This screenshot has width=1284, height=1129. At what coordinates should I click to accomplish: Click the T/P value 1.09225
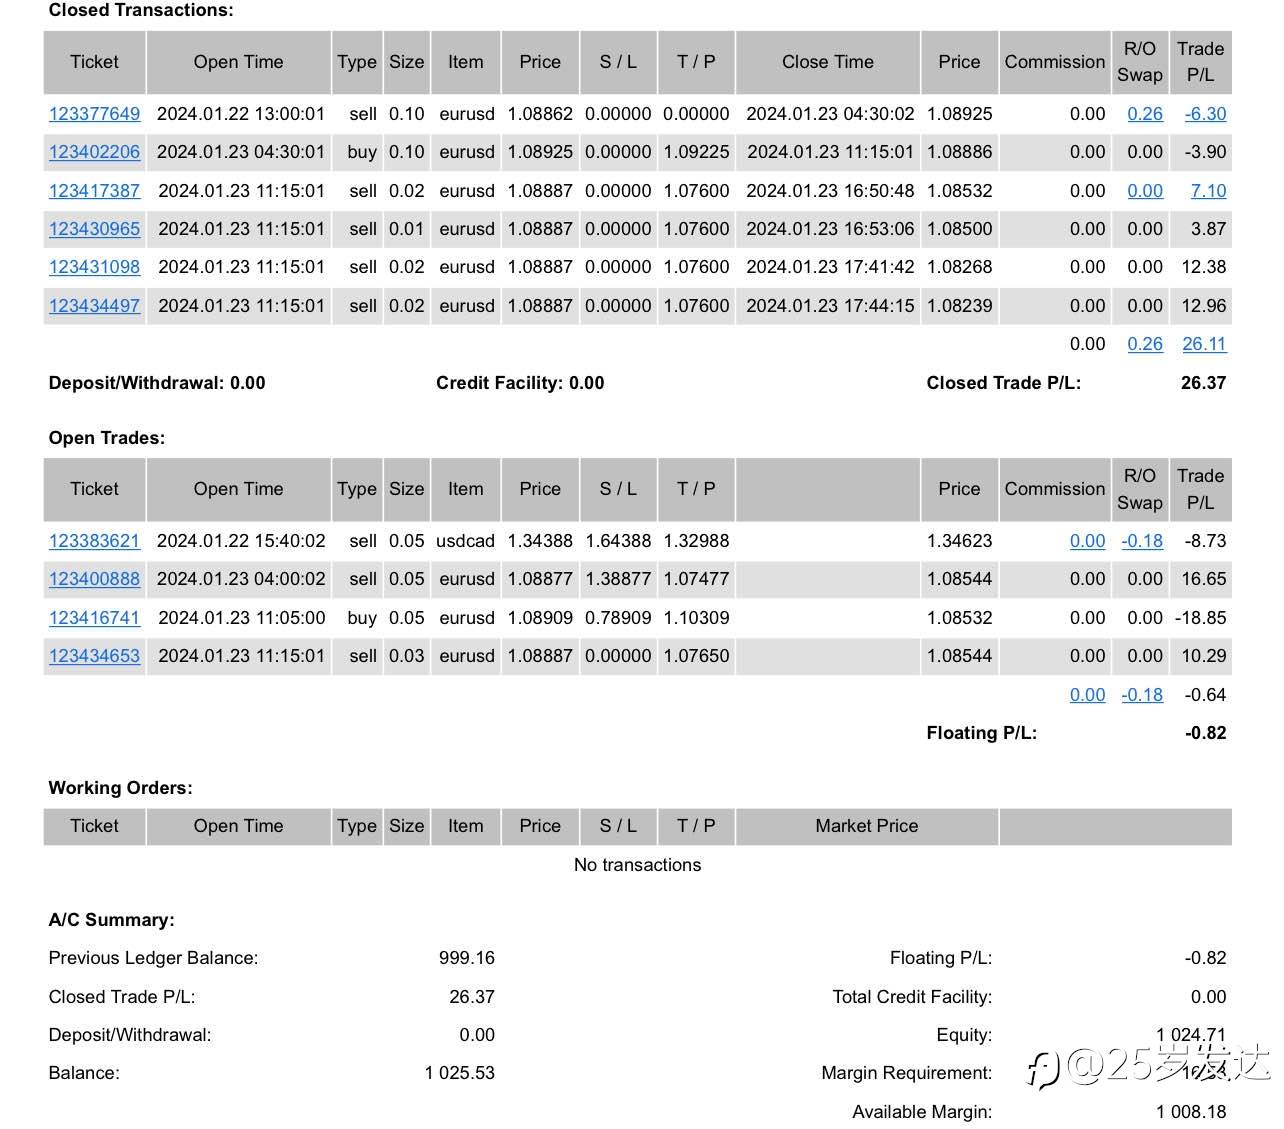[696, 152]
